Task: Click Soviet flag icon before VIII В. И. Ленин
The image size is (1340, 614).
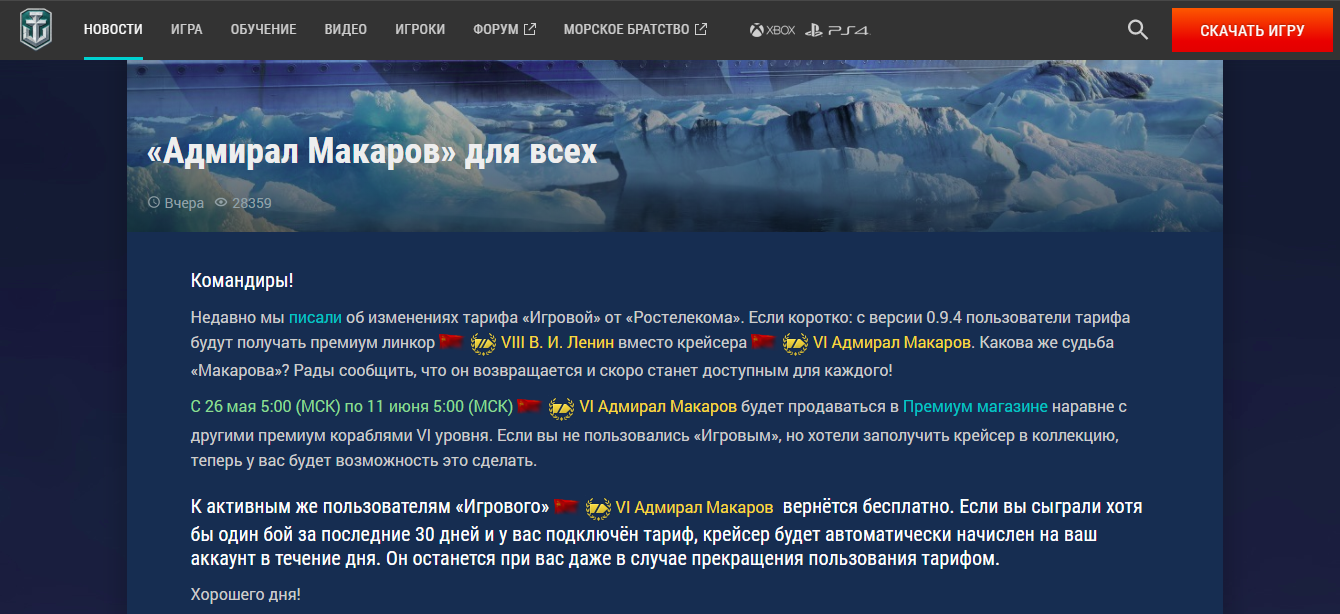Action: 451,342
